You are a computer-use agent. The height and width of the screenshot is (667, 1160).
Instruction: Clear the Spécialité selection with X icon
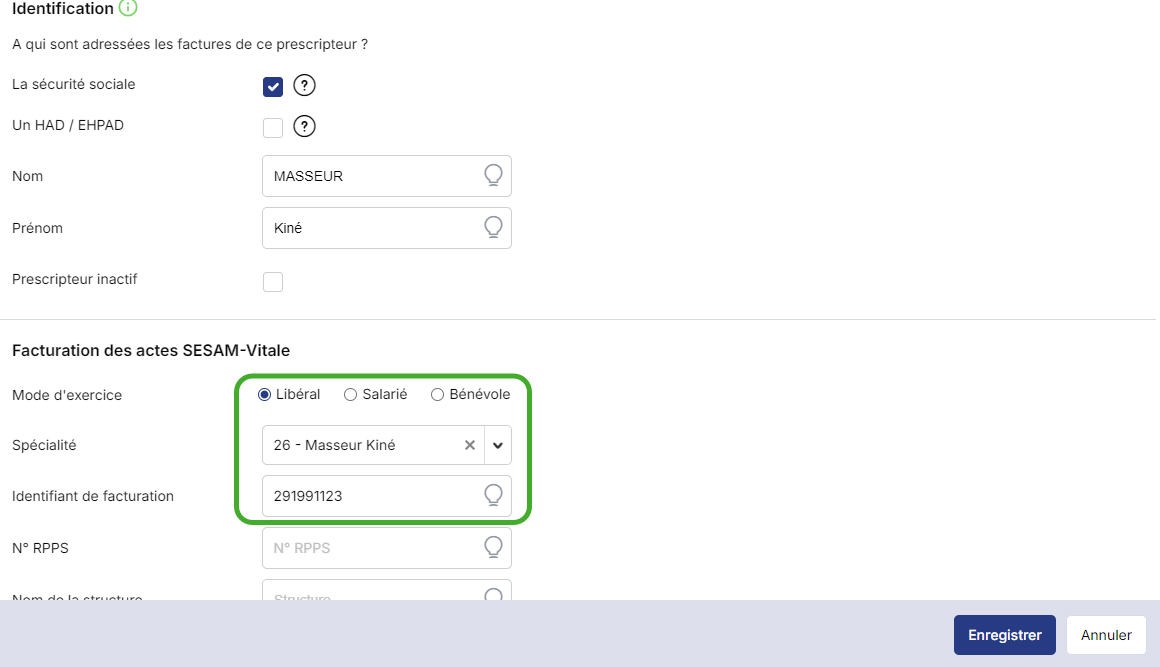point(470,445)
